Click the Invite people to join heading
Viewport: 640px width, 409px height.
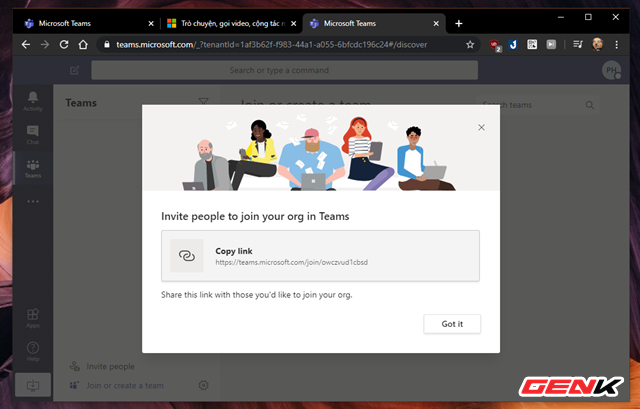coord(255,216)
